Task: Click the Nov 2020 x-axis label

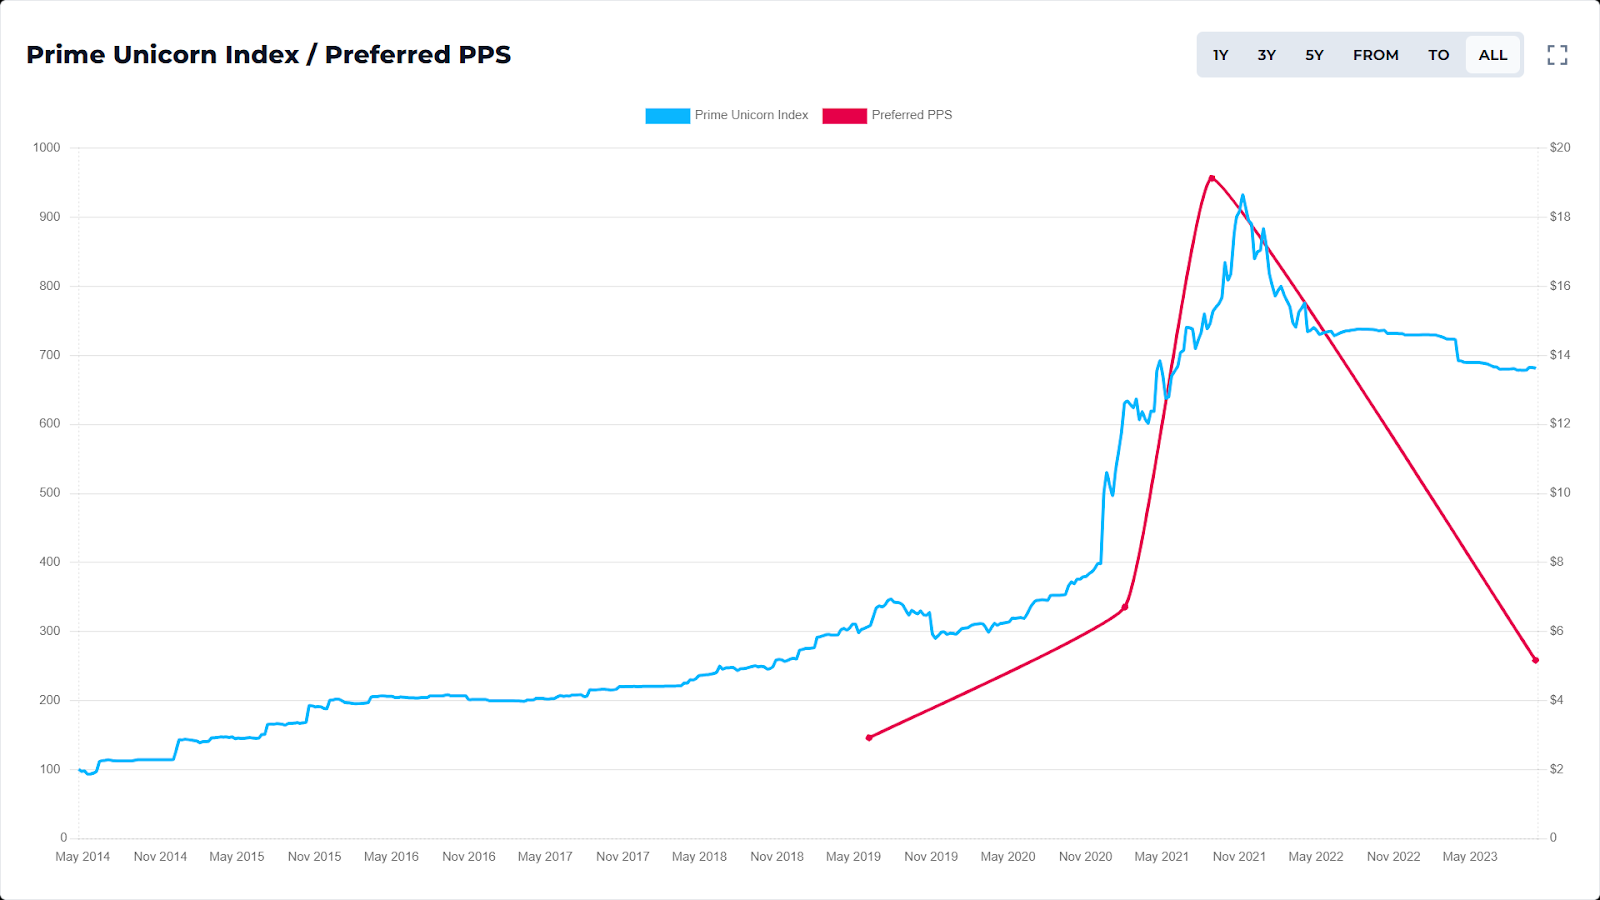Action: tap(1085, 857)
